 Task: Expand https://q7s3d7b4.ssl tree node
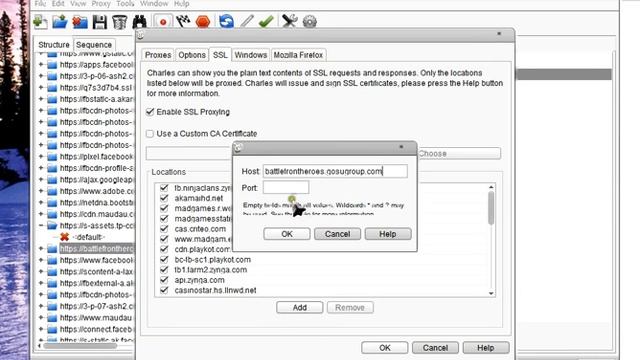coord(41,87)
